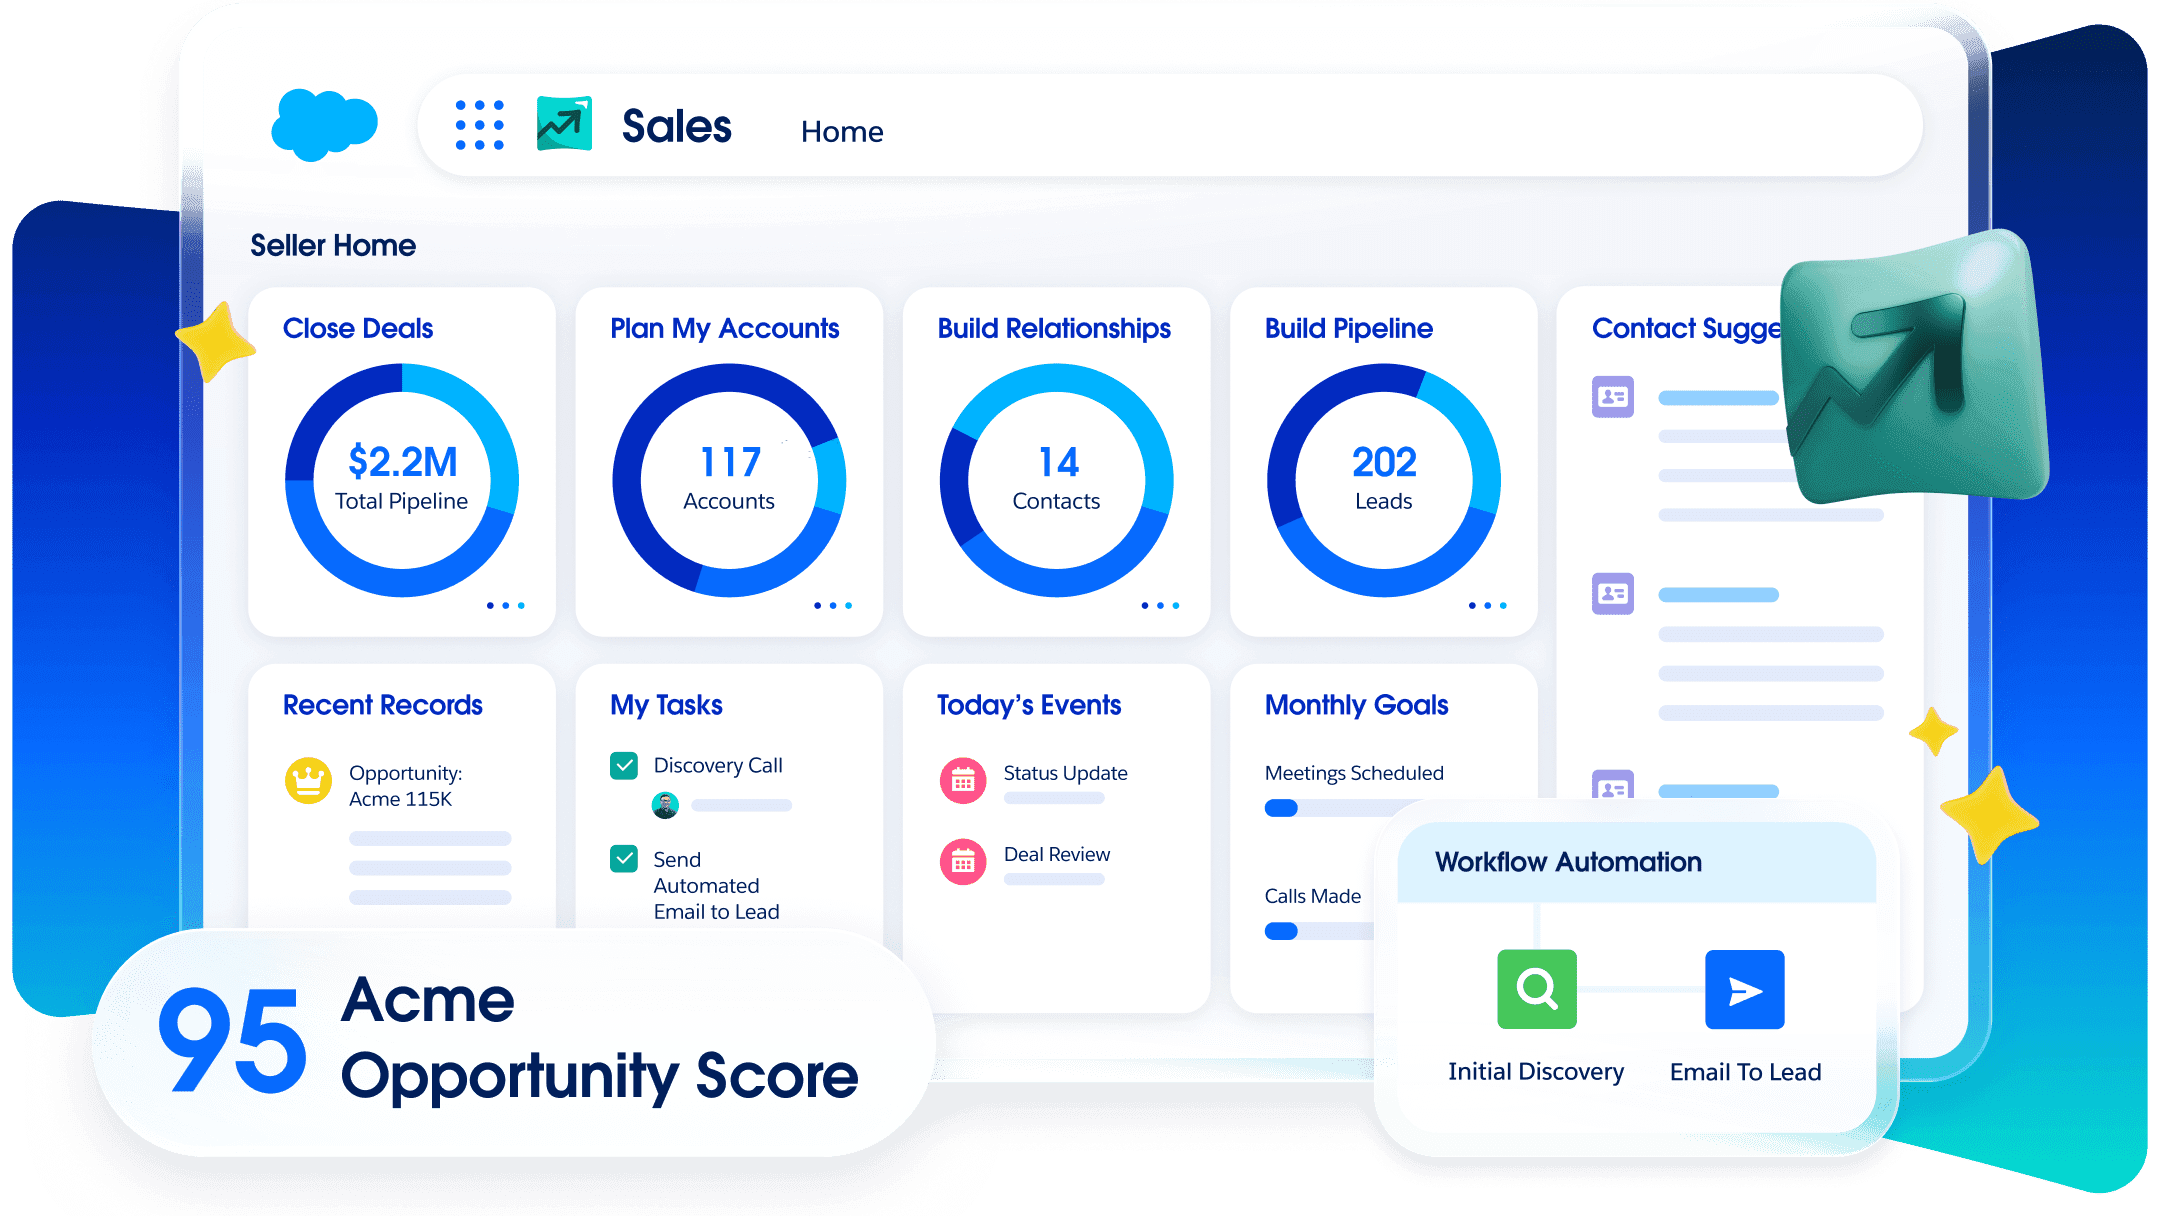Click the assignee avatar under Discovery Call
This screenshot has width=2160, height=1216.
(665, 805)
